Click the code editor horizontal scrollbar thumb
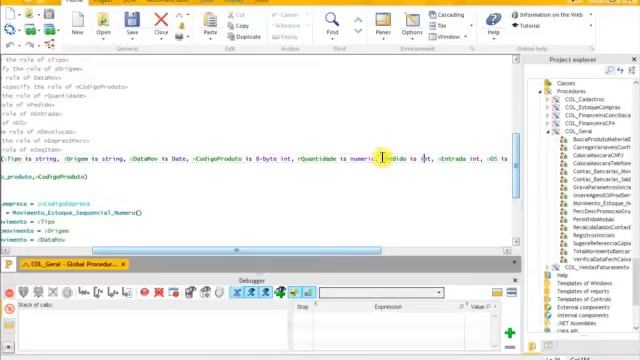Viewport: 640px width, 360px height. coord(237,251)
